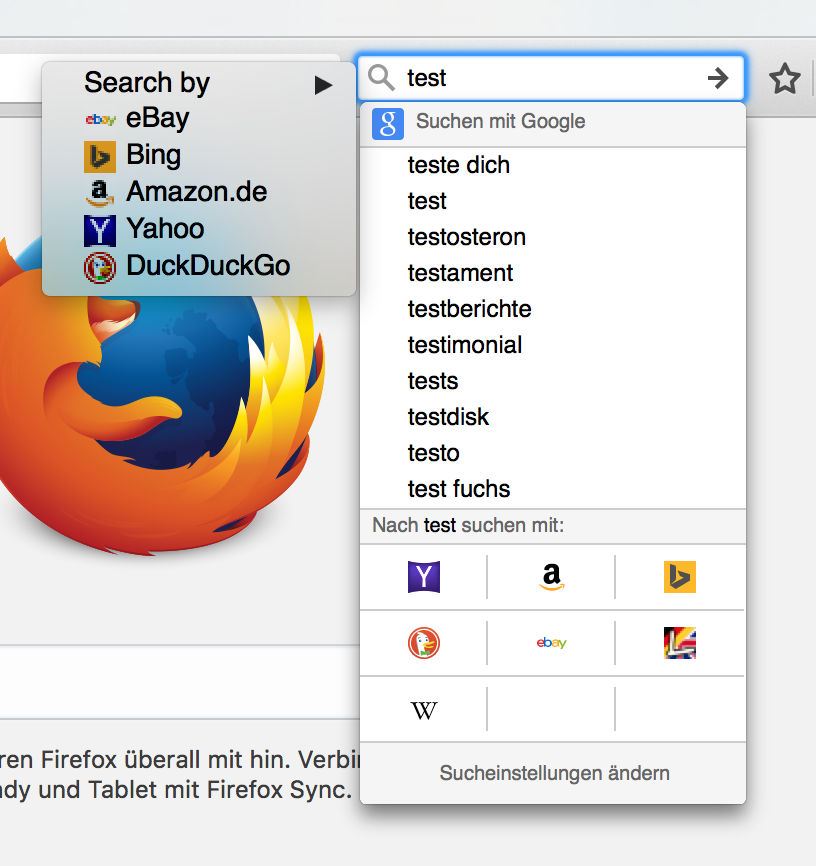Select suggestion testberichte
816x866 pixels.
pyautogui.click(x=552, y=309)
